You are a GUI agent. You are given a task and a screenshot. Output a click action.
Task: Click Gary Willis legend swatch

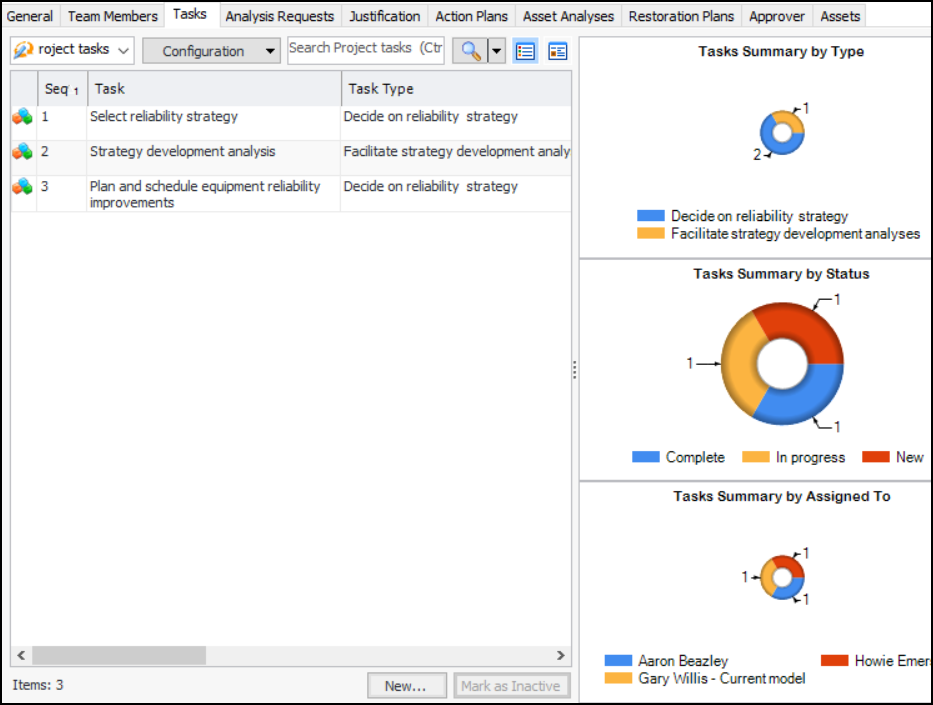618,678
